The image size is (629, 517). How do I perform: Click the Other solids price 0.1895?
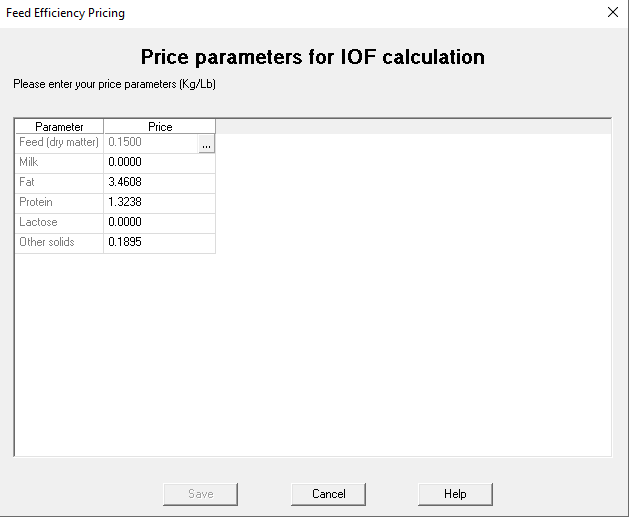pos(159,243)
